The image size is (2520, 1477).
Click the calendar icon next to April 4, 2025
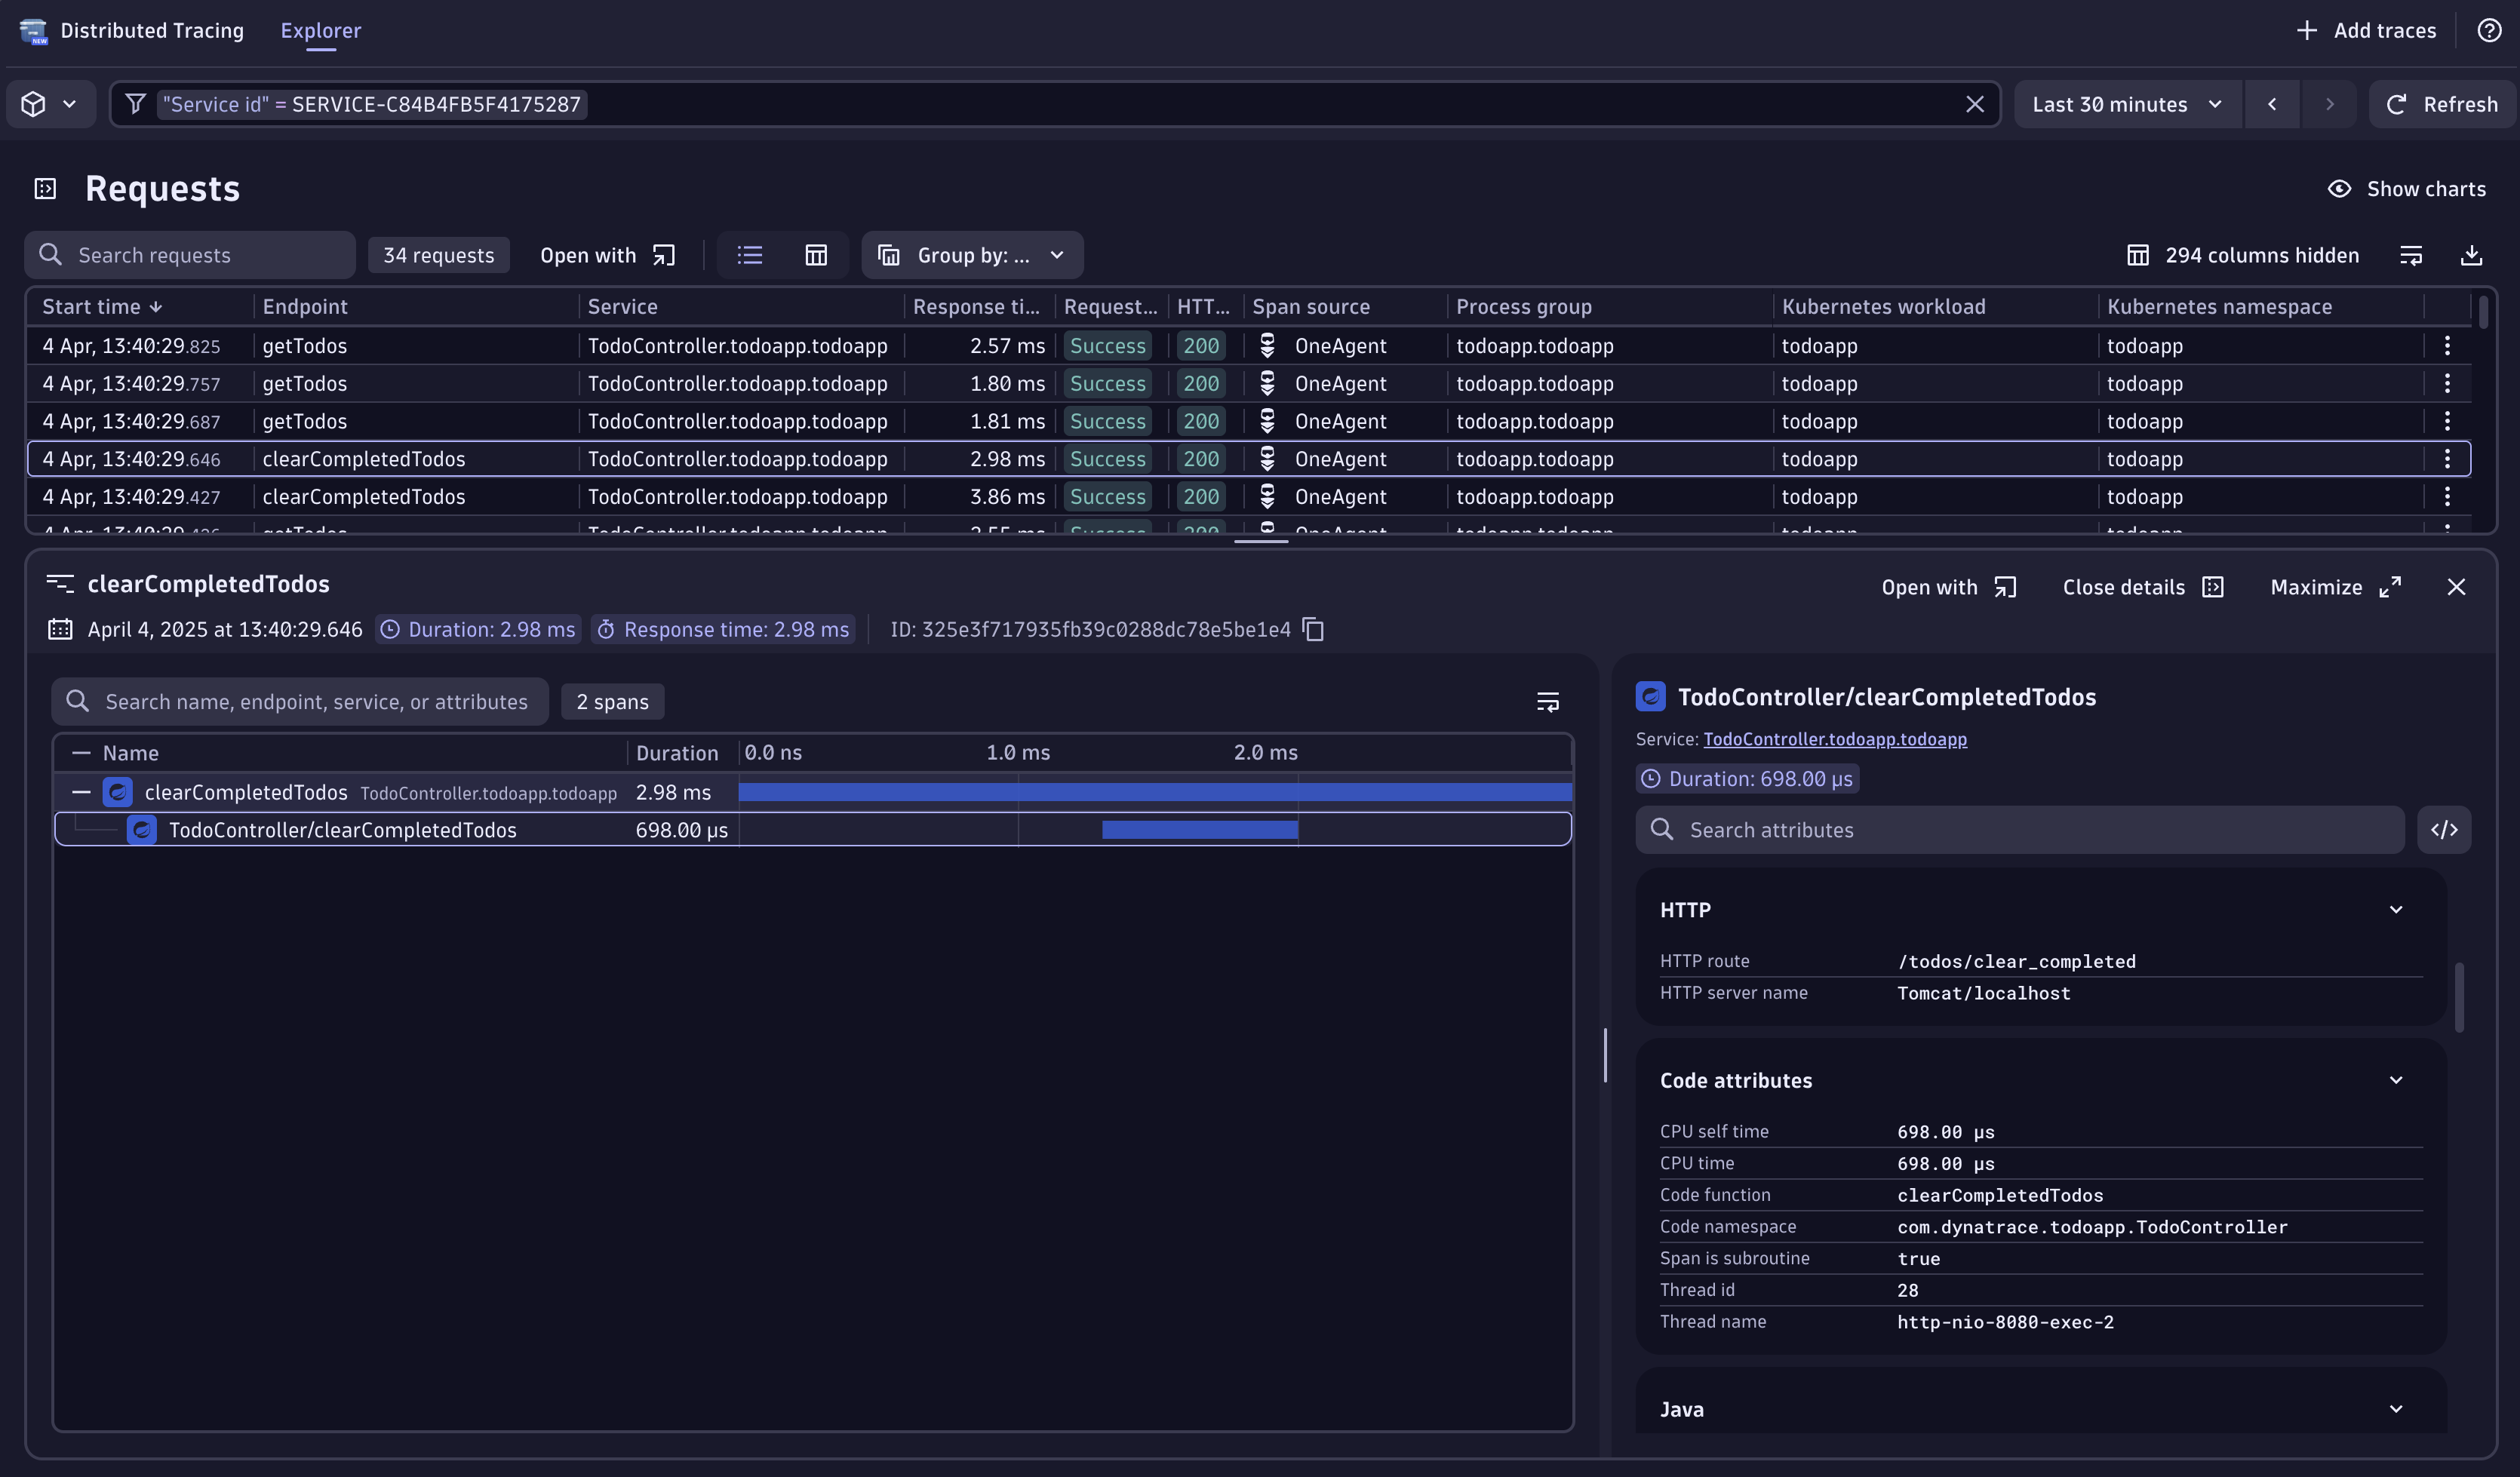click(60, 630)
